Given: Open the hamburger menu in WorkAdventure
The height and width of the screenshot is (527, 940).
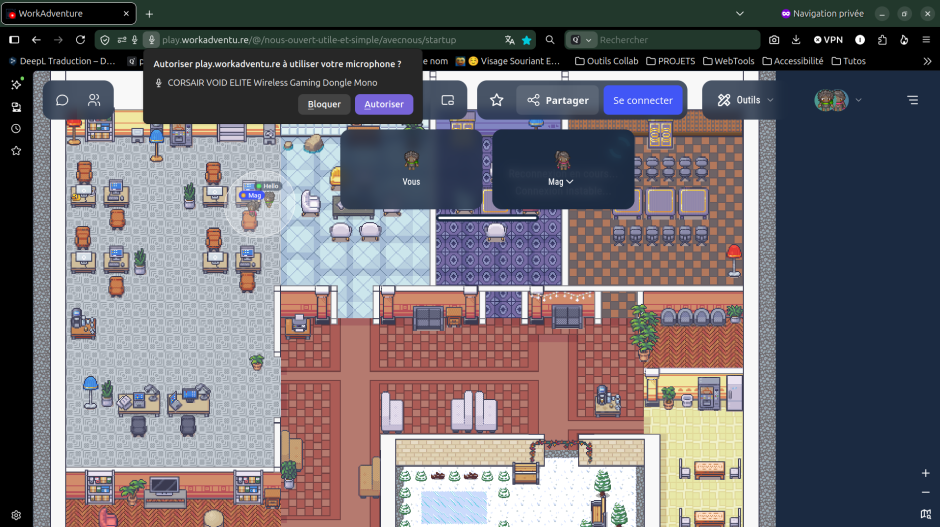Looking at the screenshot, I should tap(912, 100).
